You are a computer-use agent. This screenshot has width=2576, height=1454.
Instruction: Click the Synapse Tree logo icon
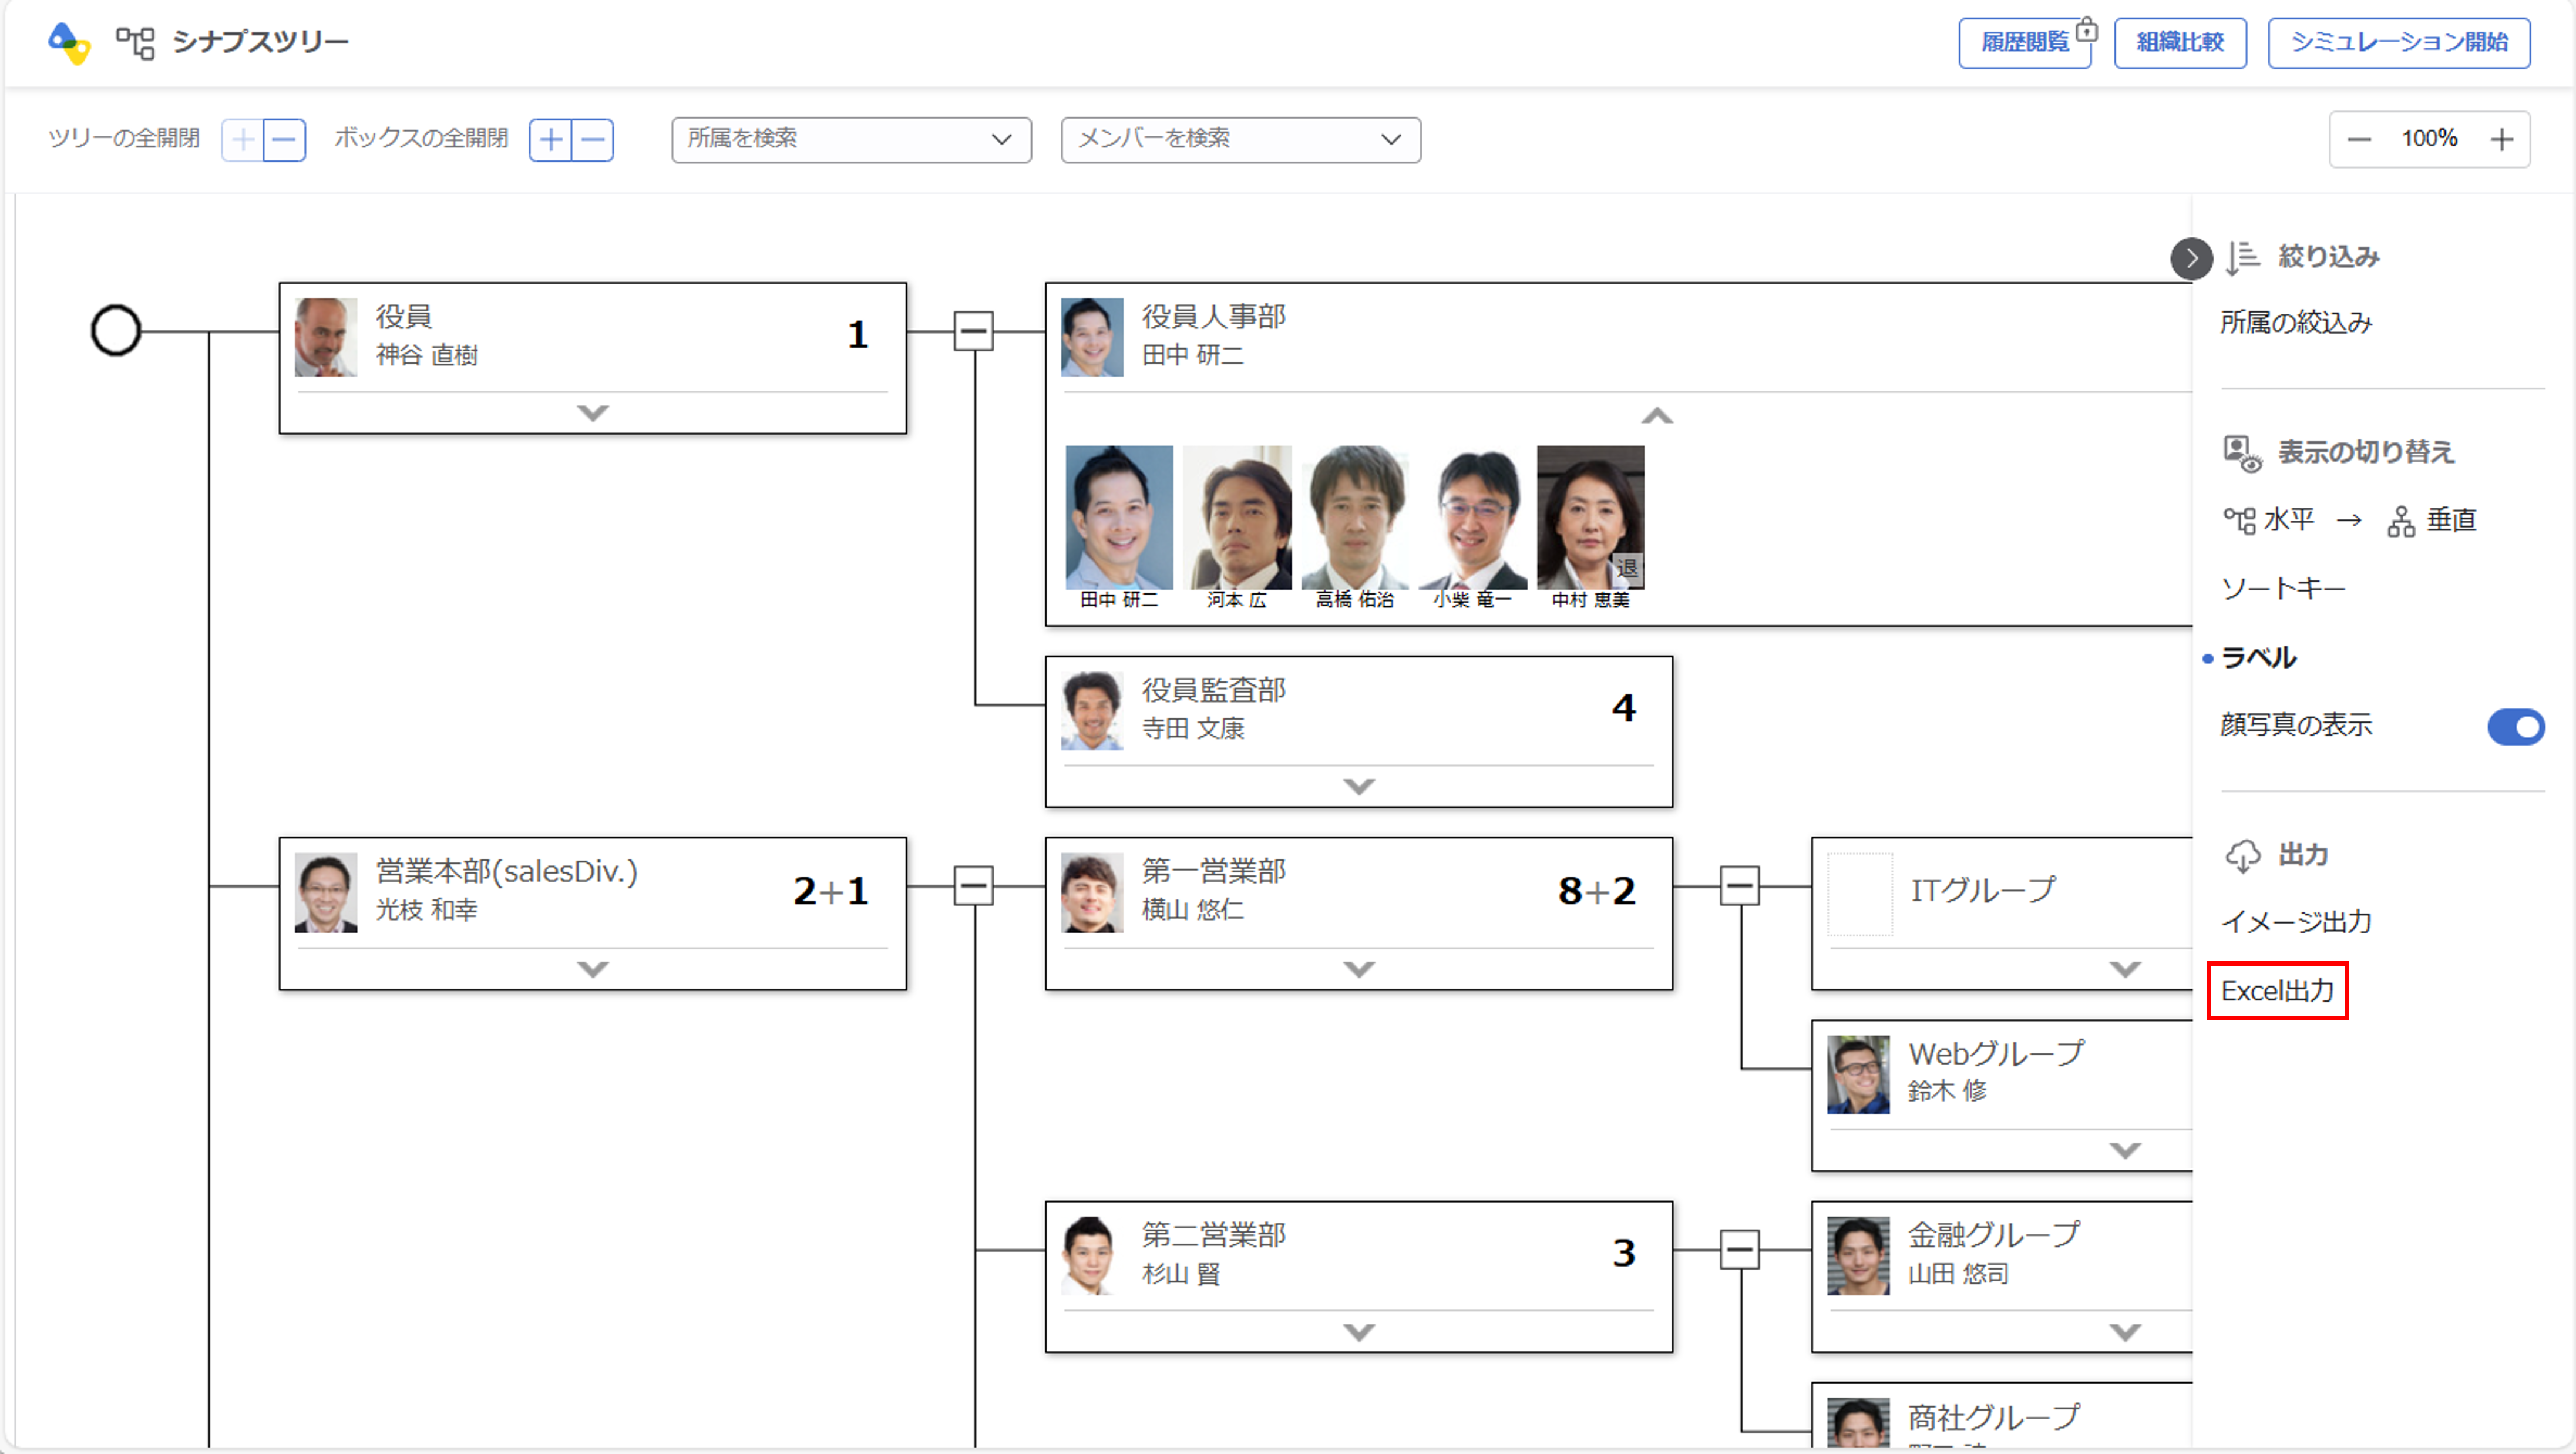69,42
